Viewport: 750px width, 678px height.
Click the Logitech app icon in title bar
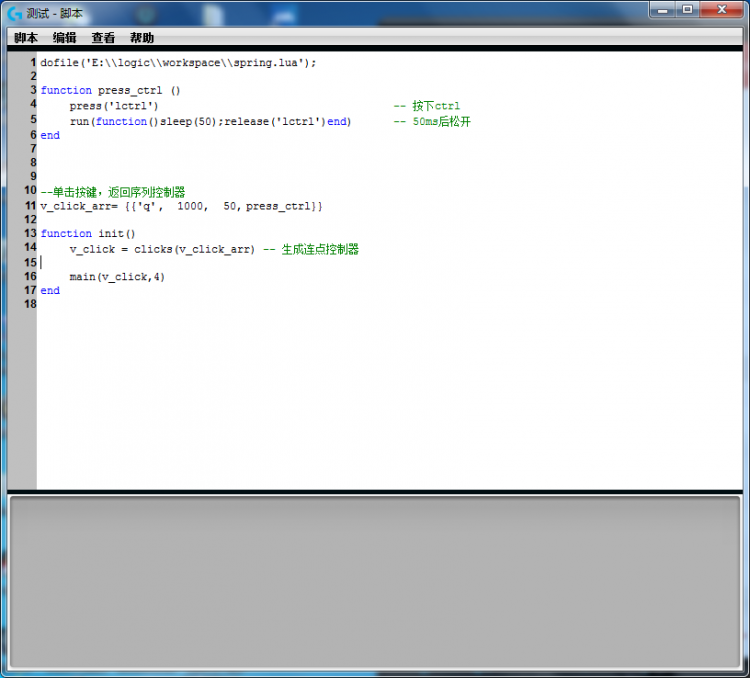(x=15, y=13)
